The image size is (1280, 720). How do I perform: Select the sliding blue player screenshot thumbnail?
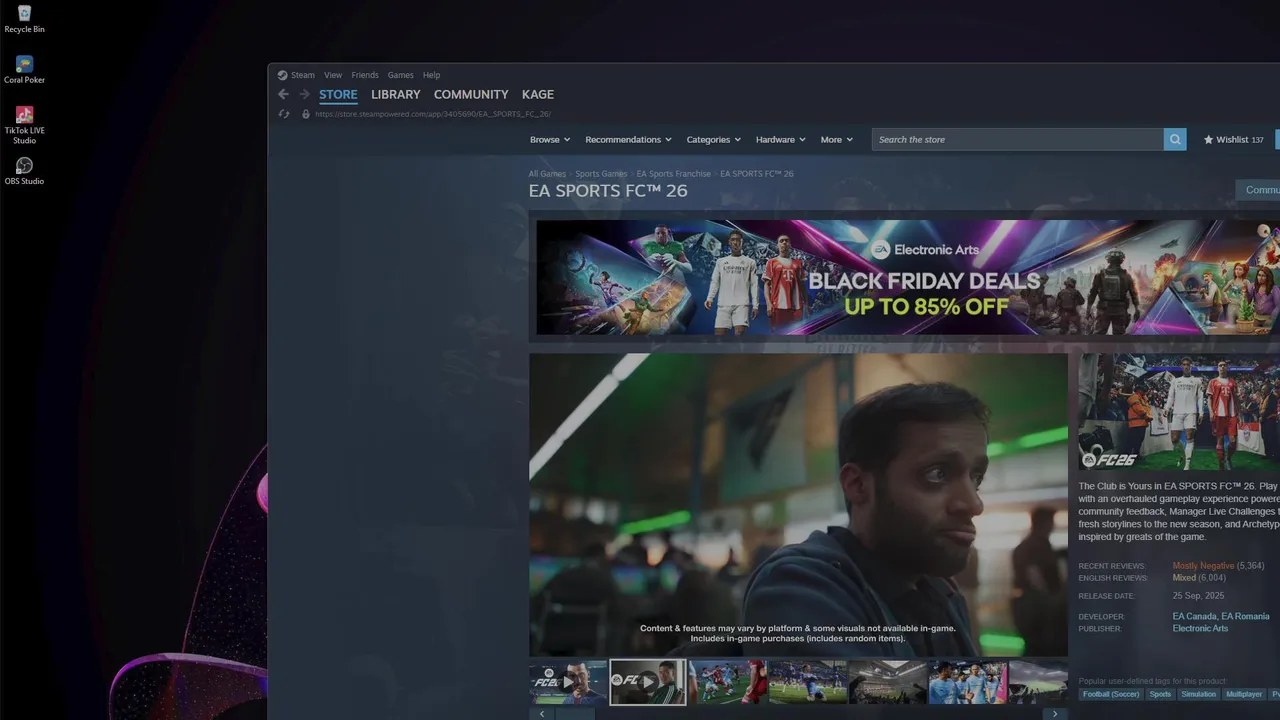pyautogui.click(x=808, y=682)
